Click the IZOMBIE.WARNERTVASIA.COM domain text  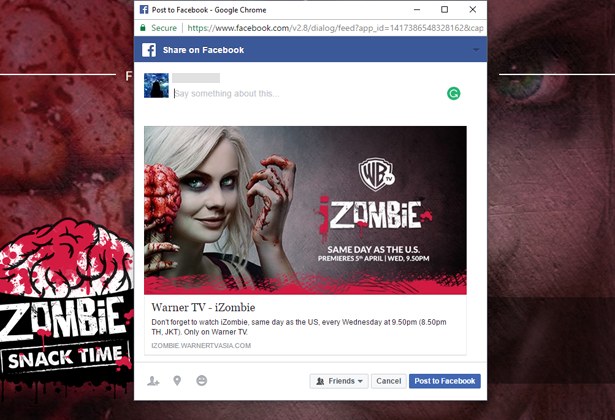pyautogui.click(x=201, y=345)
